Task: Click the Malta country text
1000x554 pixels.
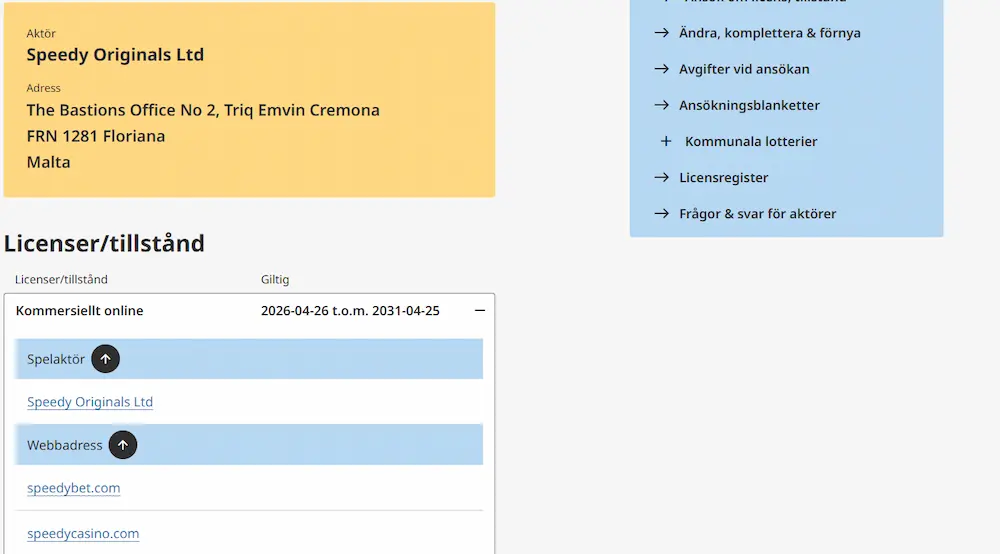Action: coord(48,162)
